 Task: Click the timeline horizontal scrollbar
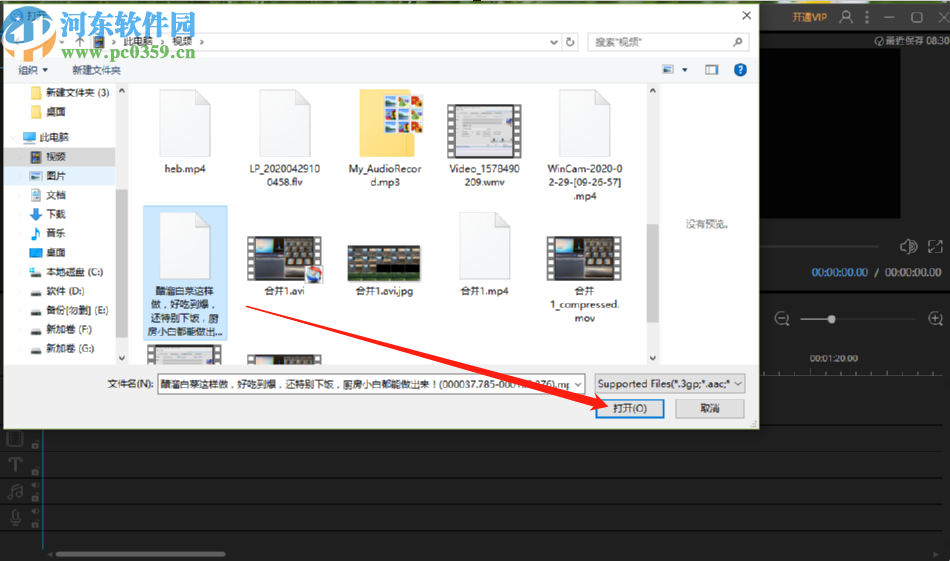pos(140,554)
